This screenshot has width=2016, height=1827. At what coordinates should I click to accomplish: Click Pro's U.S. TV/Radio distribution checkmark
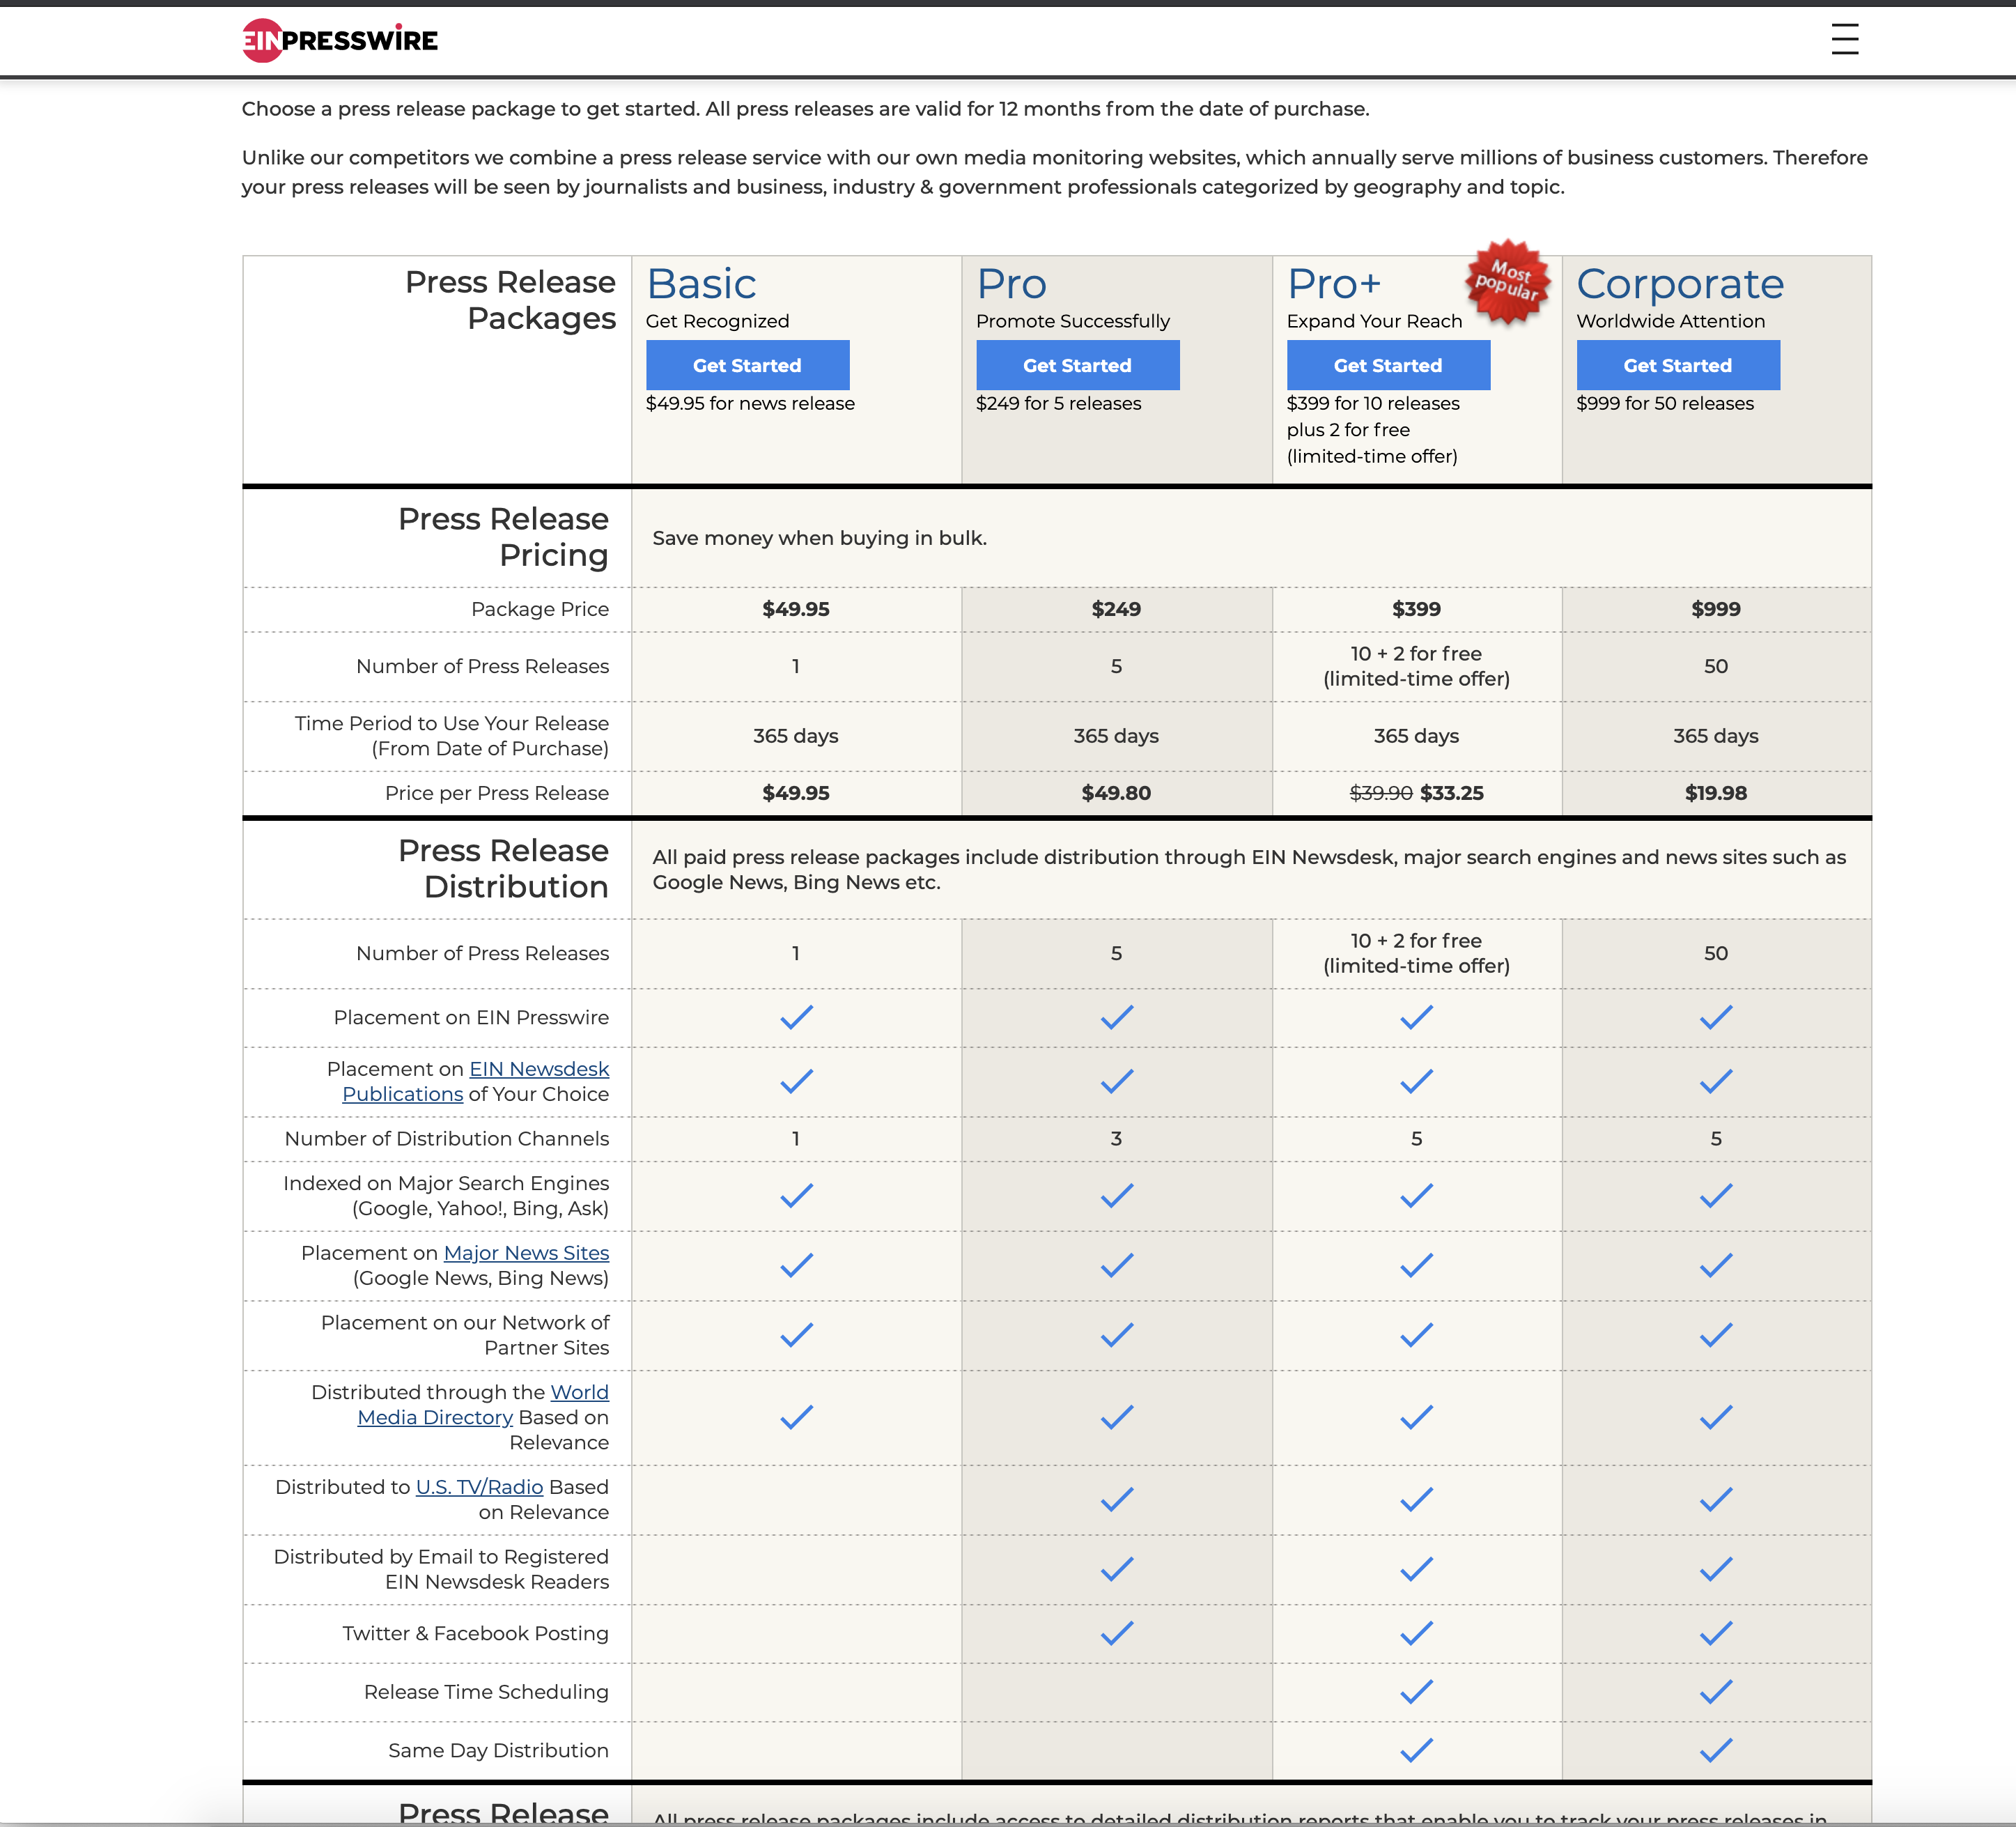(x=1116, y=1499)
